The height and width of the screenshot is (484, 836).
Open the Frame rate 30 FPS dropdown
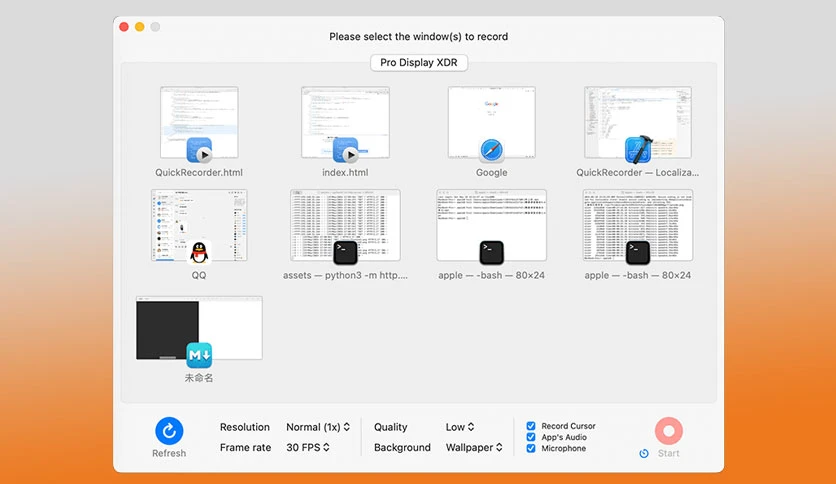coord(308,447)
